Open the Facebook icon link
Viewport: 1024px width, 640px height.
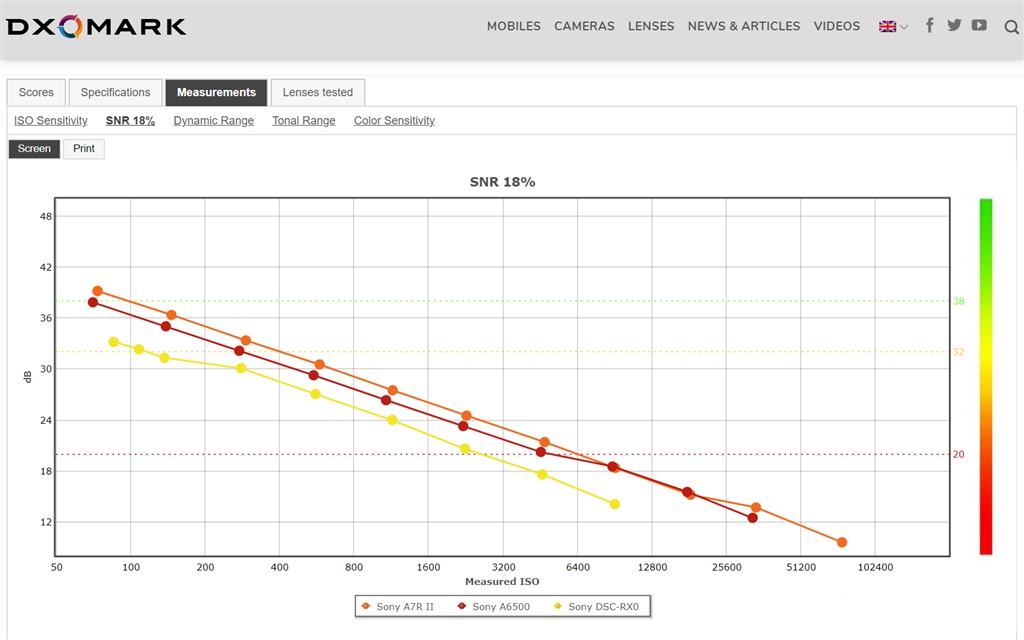click(929, 25)
